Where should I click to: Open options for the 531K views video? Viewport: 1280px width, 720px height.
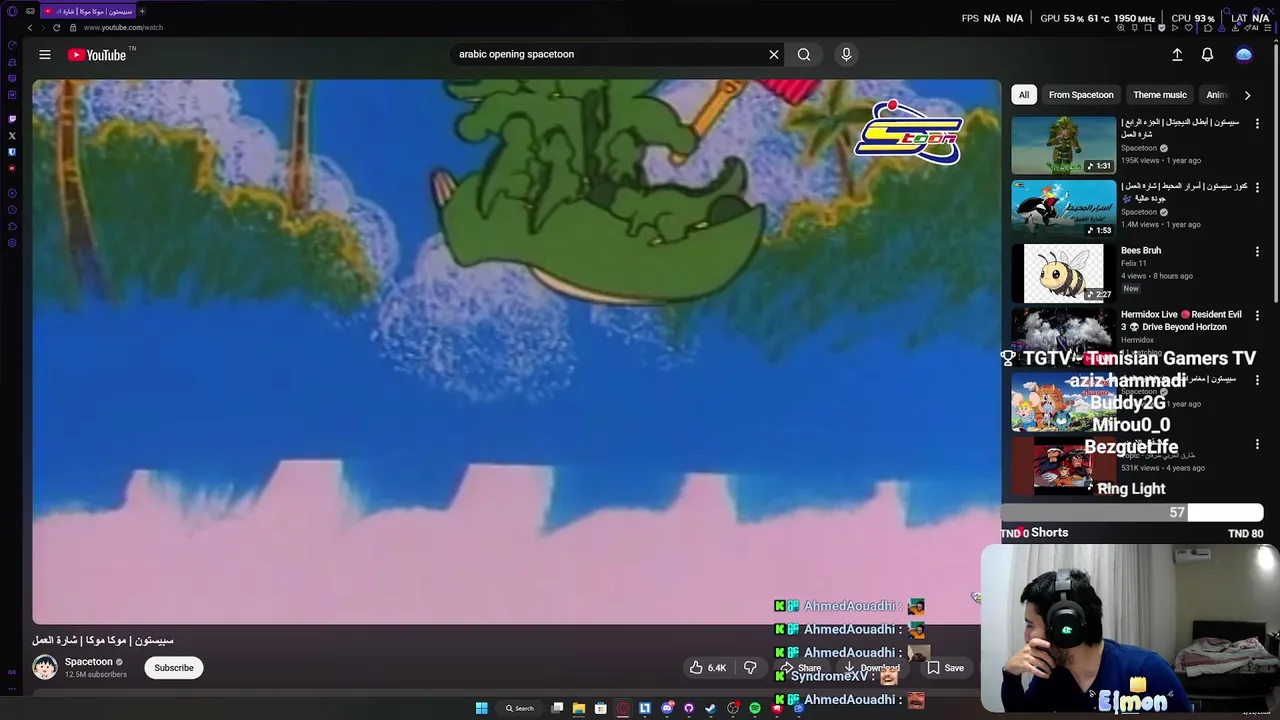coord(1257,443)
